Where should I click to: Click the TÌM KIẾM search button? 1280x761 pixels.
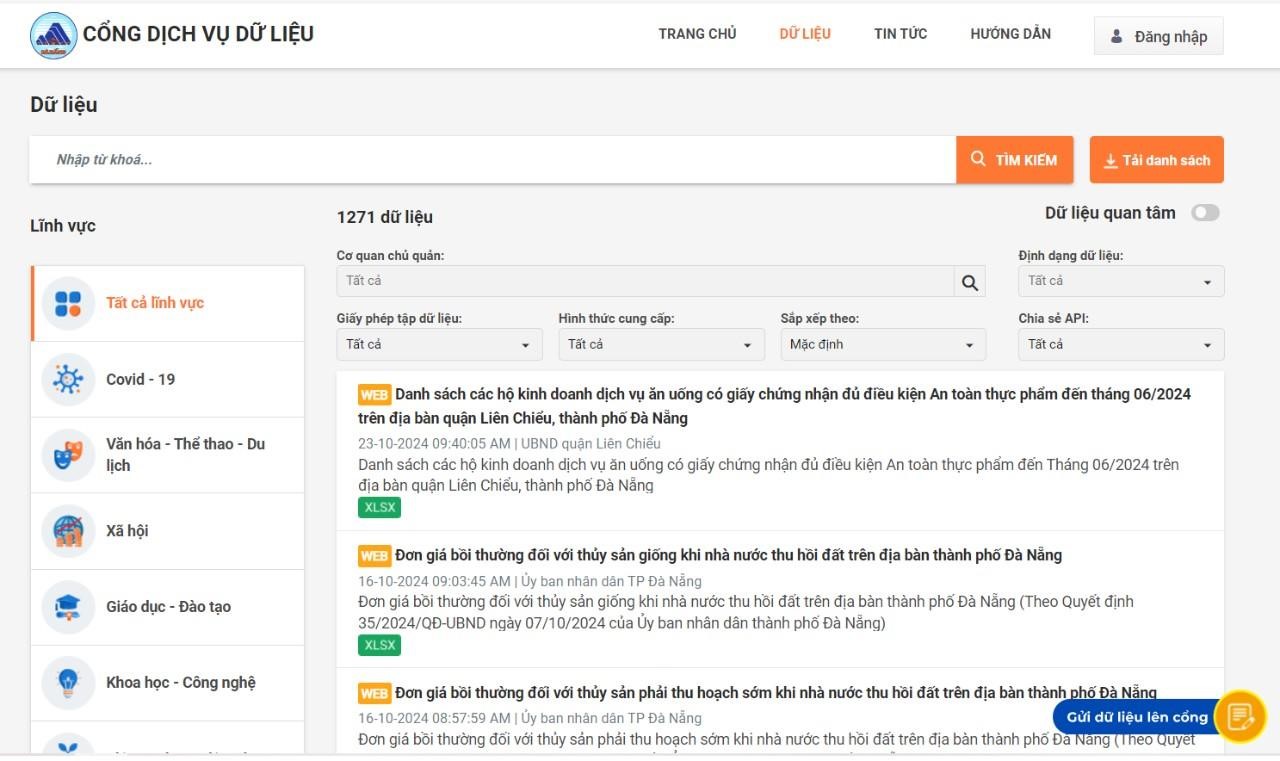[1015, 160]
